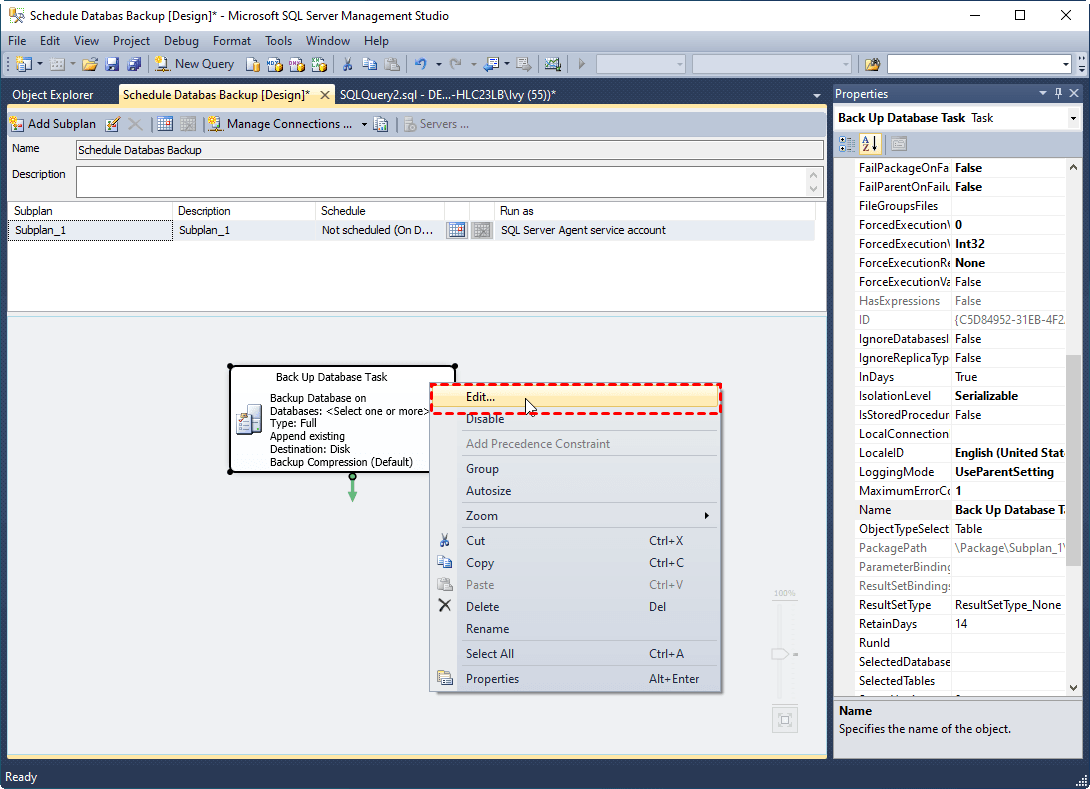This screenshot has height=789, width=1090.
Task: Click the New Query button
Action: tap(194, 64)
